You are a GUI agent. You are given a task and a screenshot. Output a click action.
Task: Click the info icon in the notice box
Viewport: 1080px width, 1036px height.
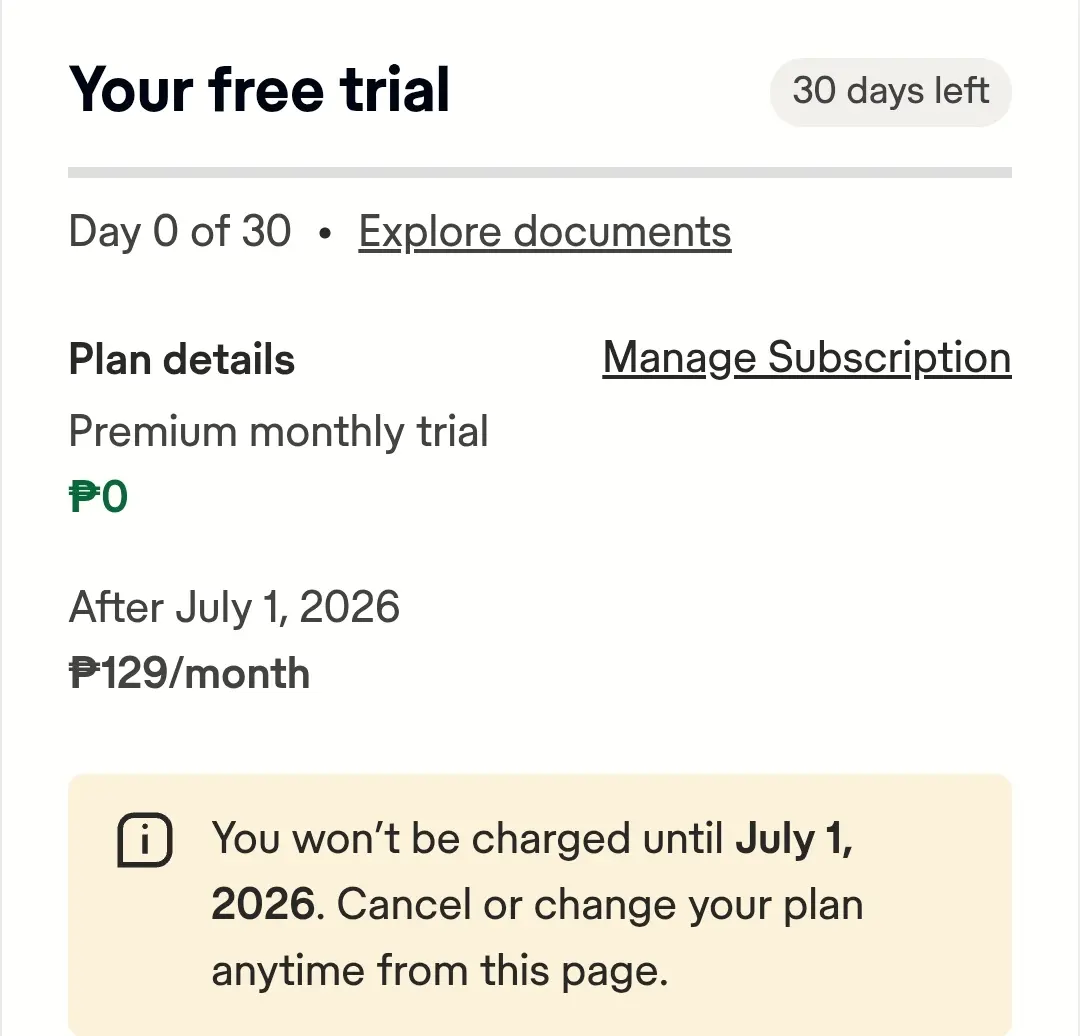pyautogui.click(x=145, y=840)
